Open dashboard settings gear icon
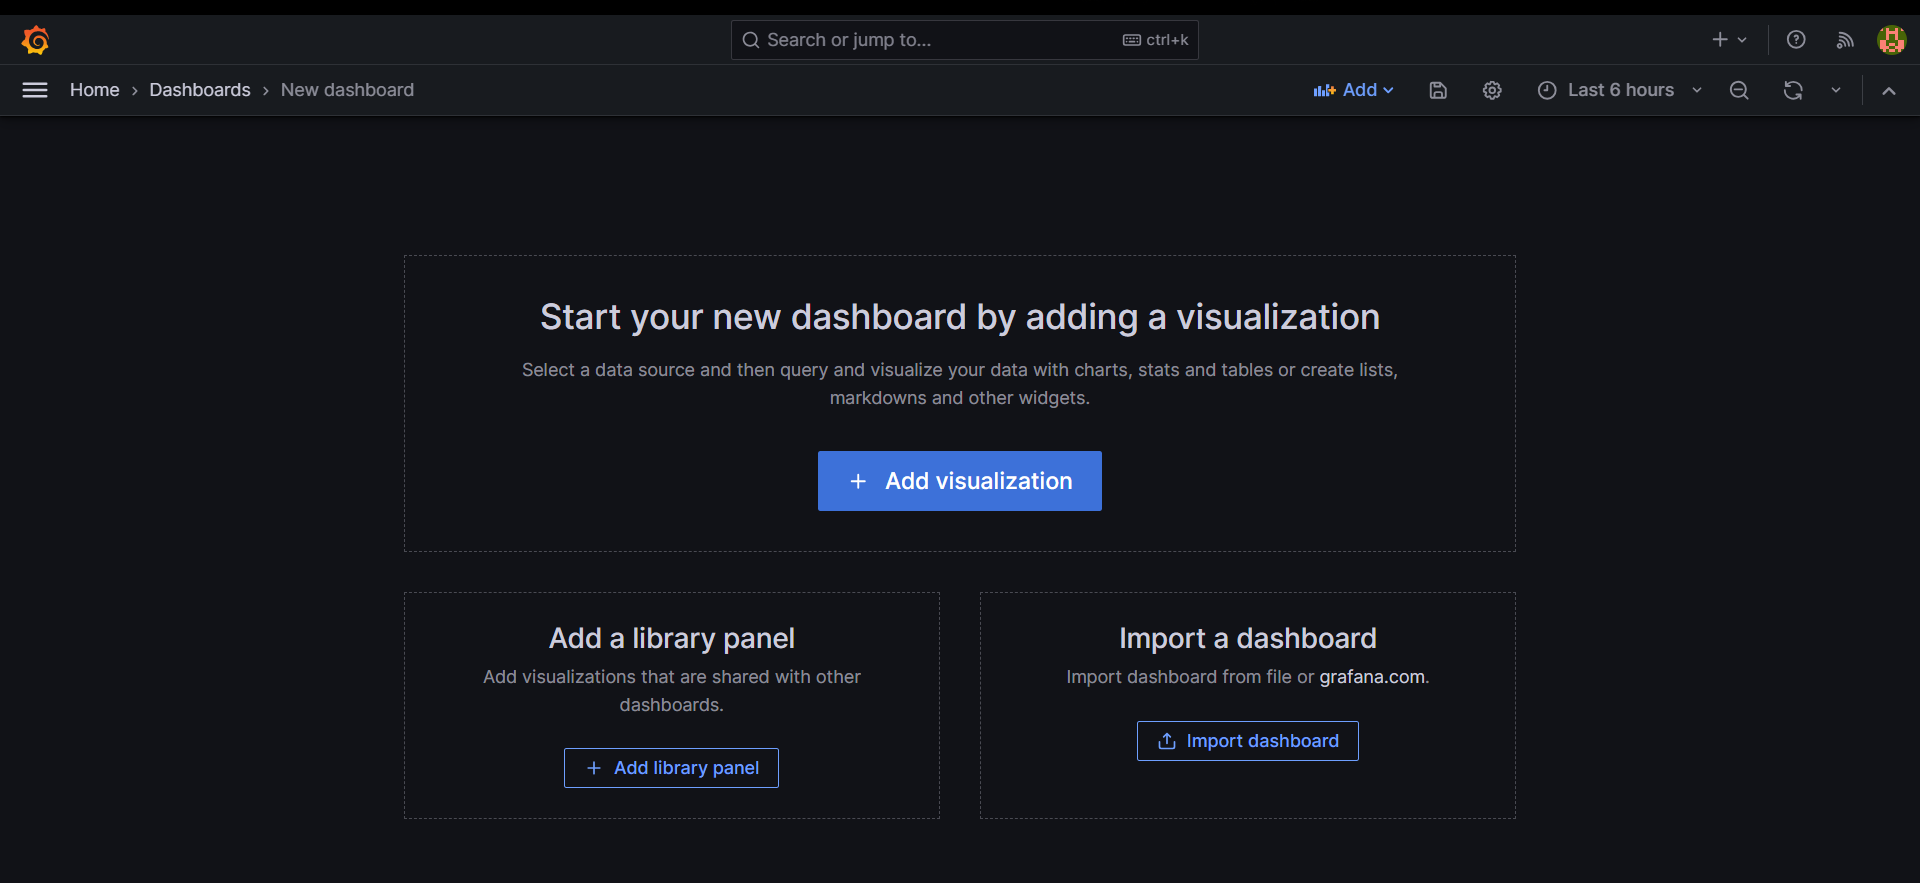The width and height of the screenshot is (1920, 883). click(1492, 90)
